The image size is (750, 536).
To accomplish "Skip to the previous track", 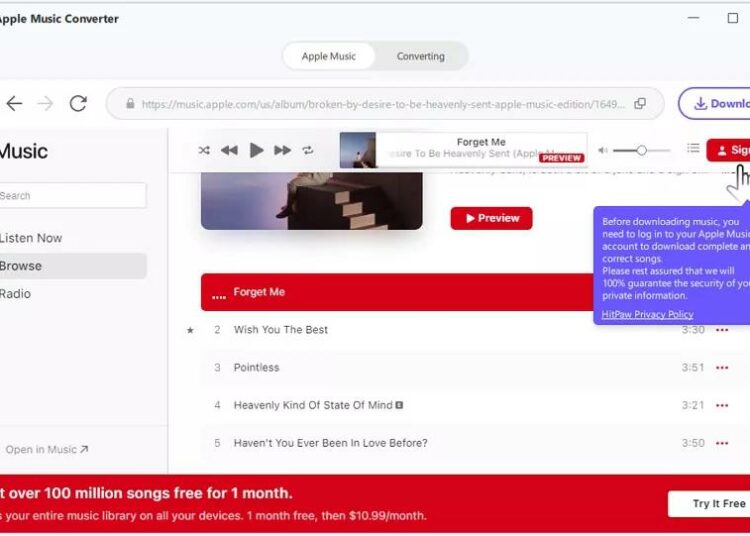I will 230,150.
